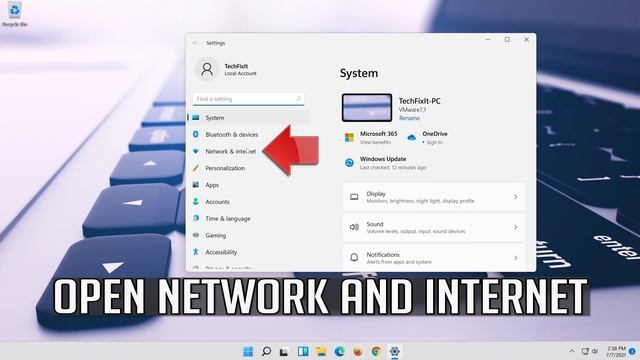Click the Personalization paintbrush icon
The image size is (640, 360).
coord(196,168)
